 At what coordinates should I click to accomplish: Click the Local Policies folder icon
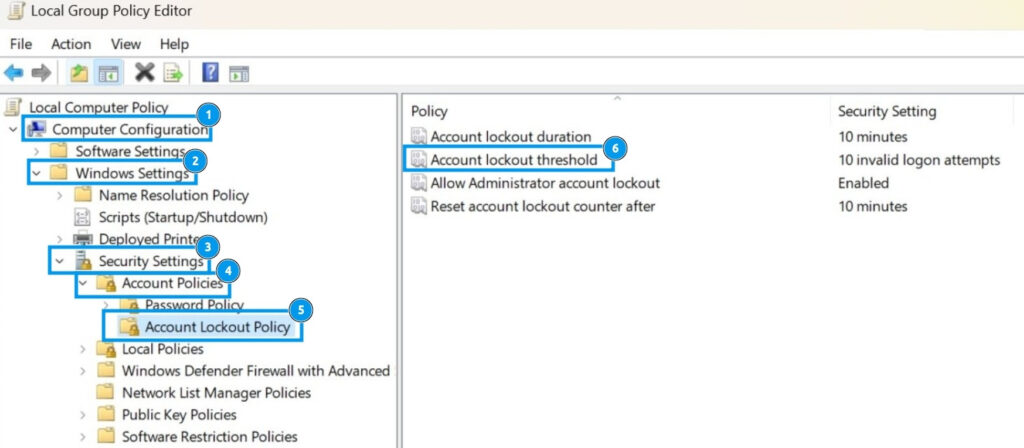(x=106, y=349)
